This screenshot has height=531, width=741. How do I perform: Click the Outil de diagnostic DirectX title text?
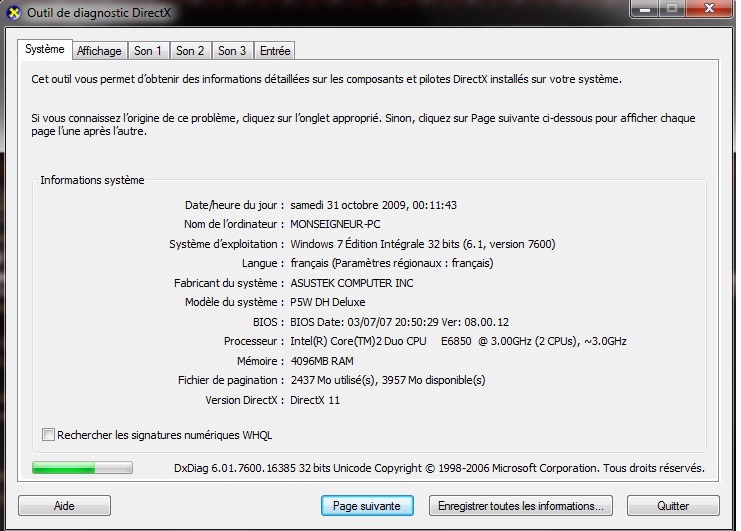coord(99,13)
